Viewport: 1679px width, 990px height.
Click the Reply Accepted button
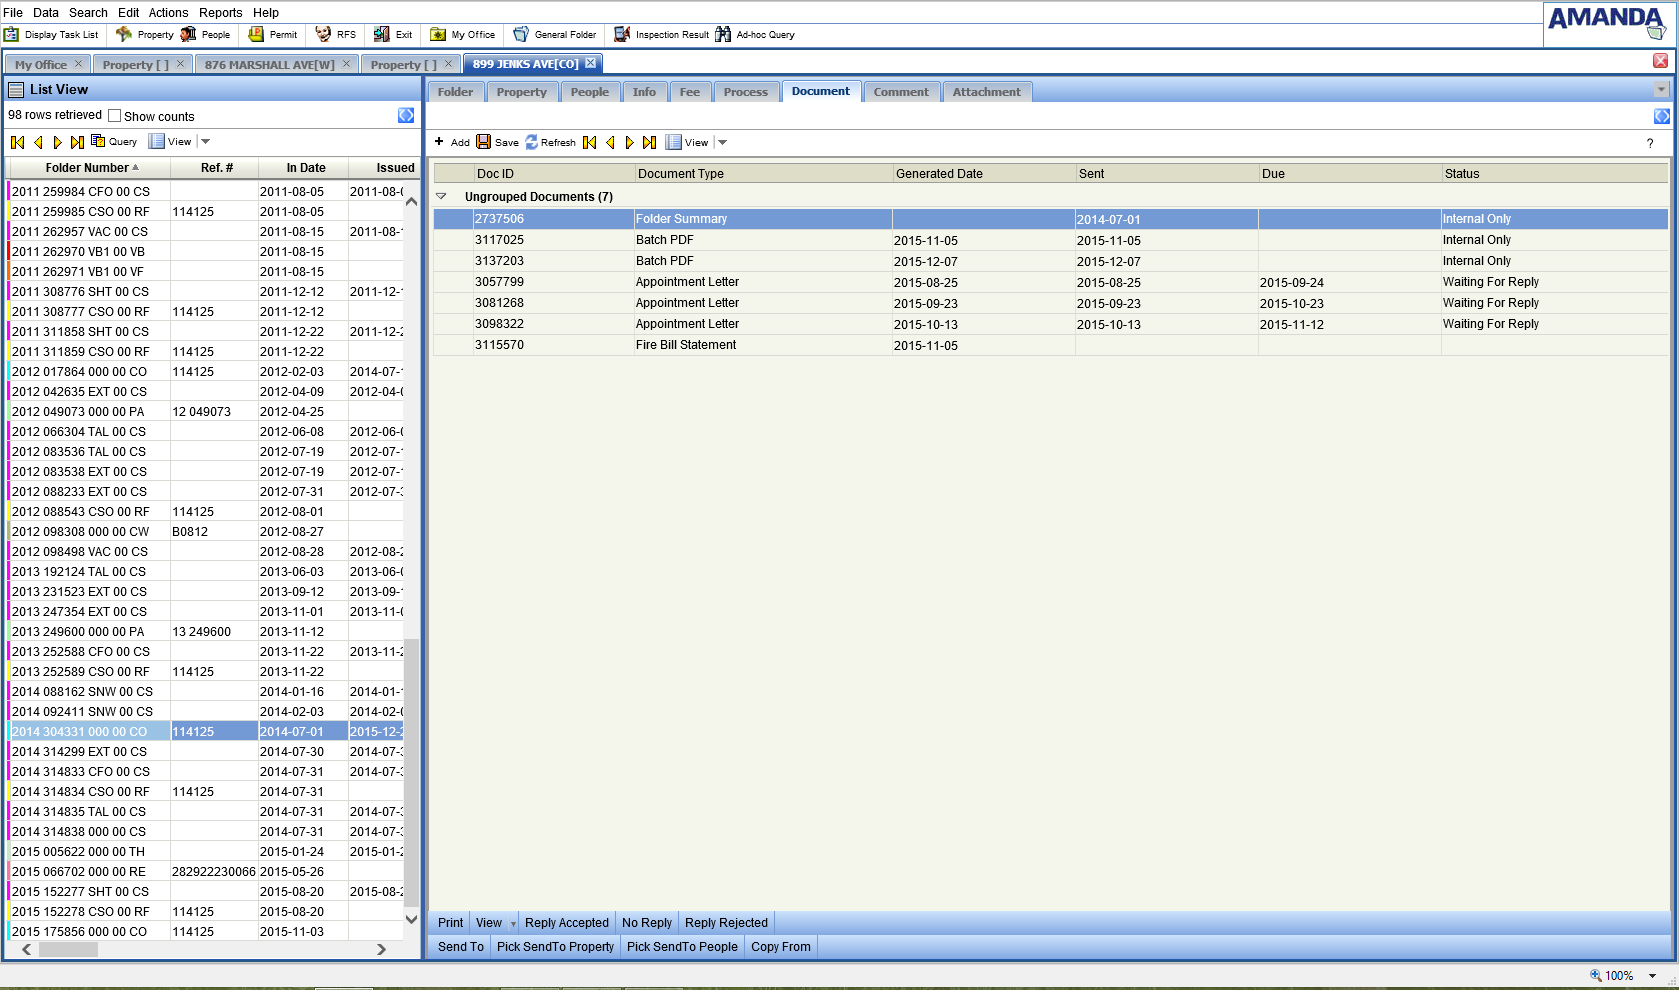click(x=566, y=923)
